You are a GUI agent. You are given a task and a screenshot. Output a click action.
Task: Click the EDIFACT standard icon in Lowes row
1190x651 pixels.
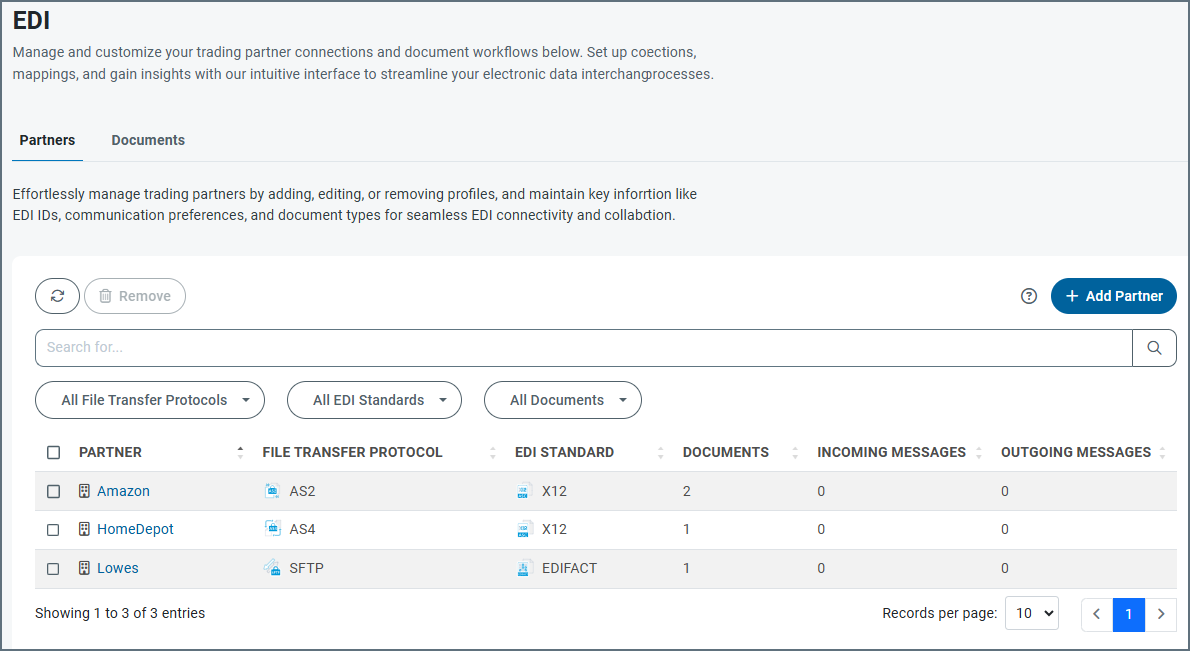[525, 568]
